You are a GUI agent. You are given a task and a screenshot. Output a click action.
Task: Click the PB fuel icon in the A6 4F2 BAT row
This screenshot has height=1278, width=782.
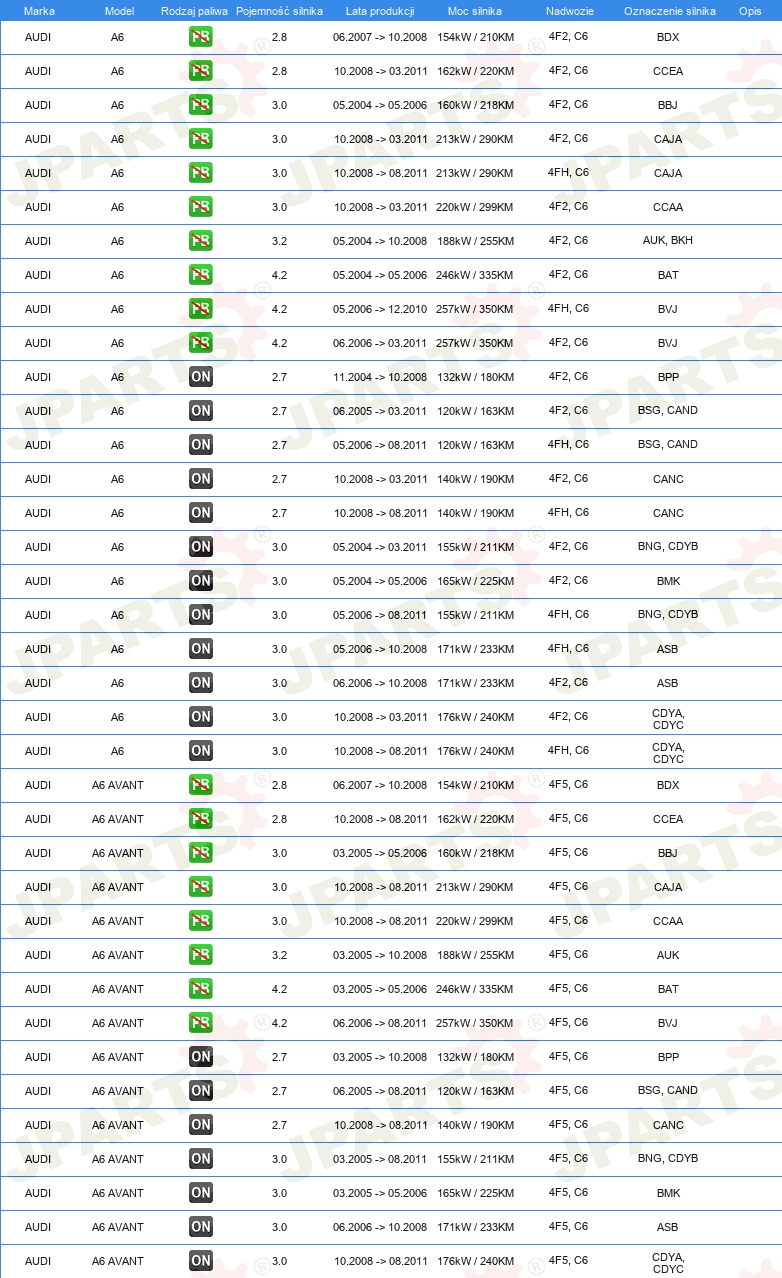[x=201, y=275]
